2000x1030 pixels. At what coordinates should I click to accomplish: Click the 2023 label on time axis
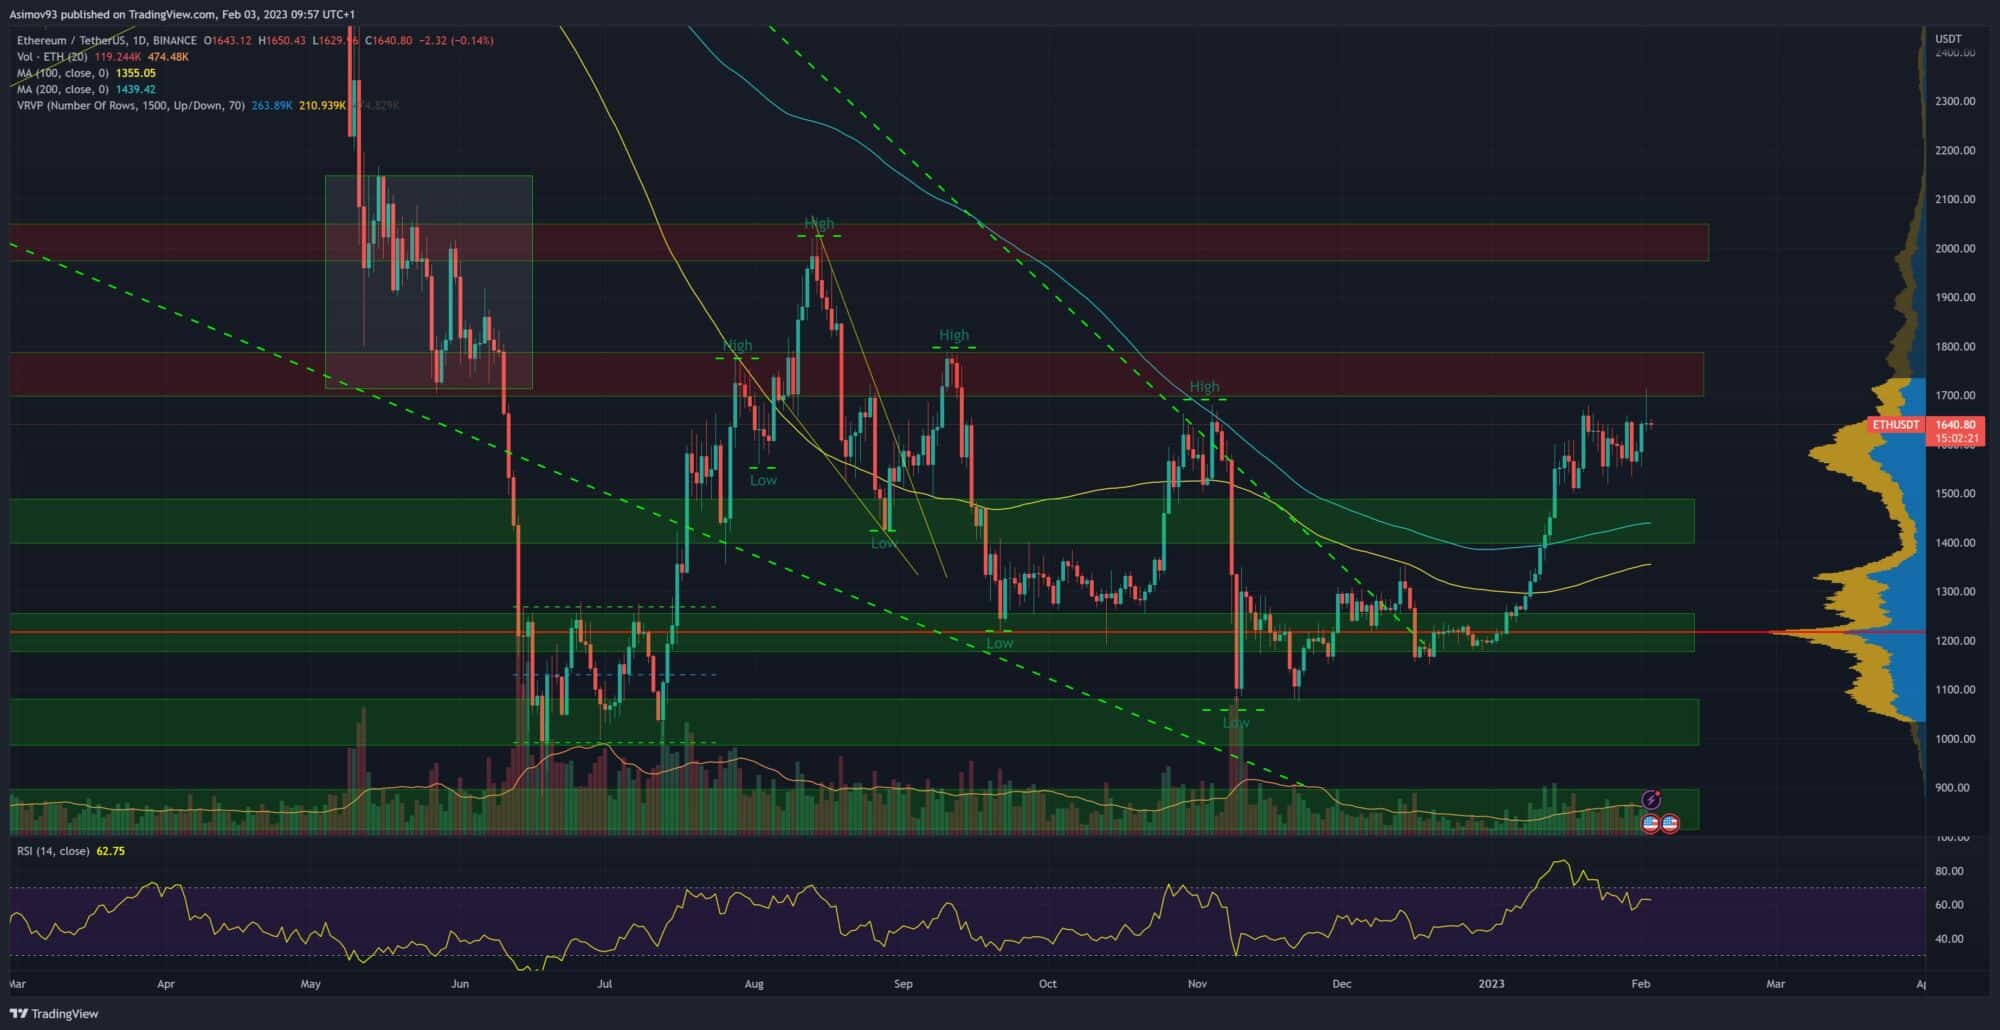pyautogui.click(x=1491, y=984)
